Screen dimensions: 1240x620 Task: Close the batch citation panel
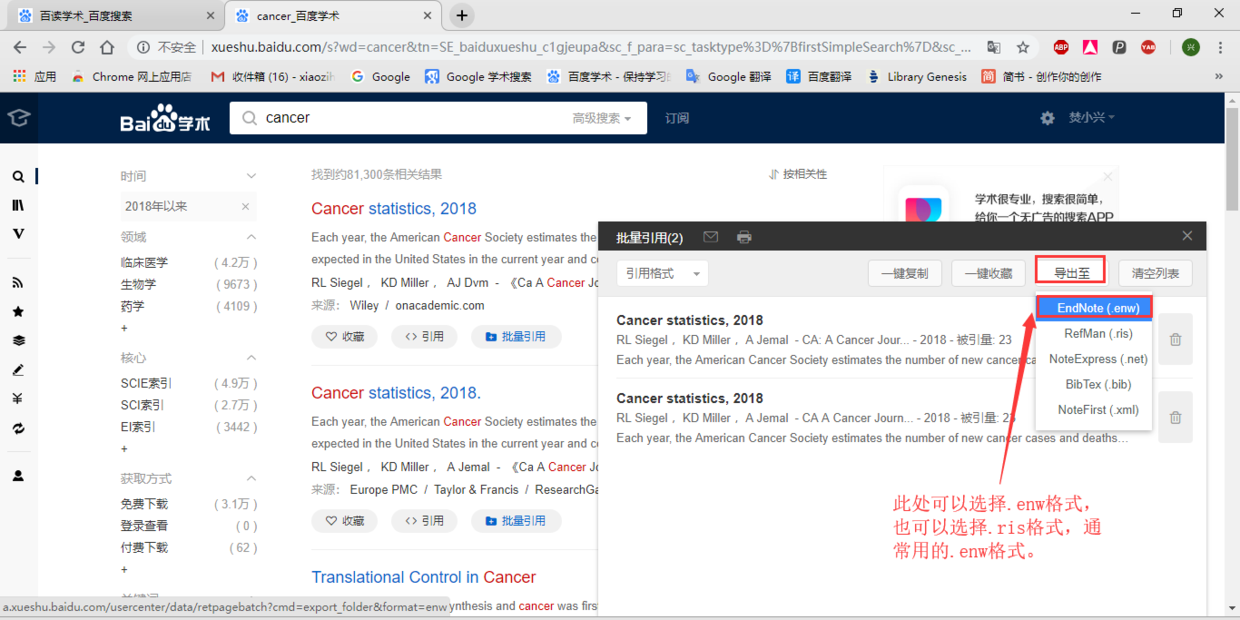(1187, 236)
